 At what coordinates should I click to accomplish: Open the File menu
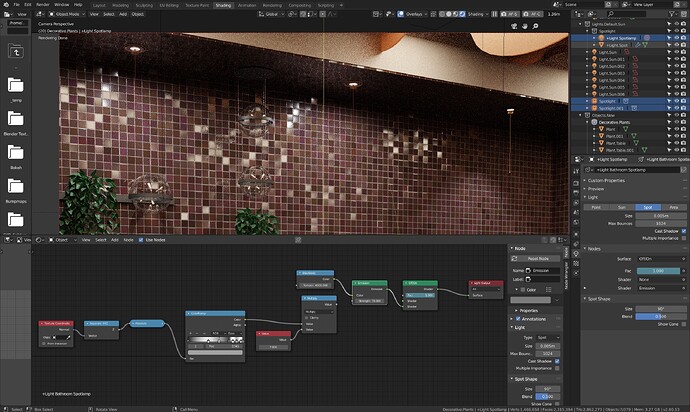pos(16,5)
